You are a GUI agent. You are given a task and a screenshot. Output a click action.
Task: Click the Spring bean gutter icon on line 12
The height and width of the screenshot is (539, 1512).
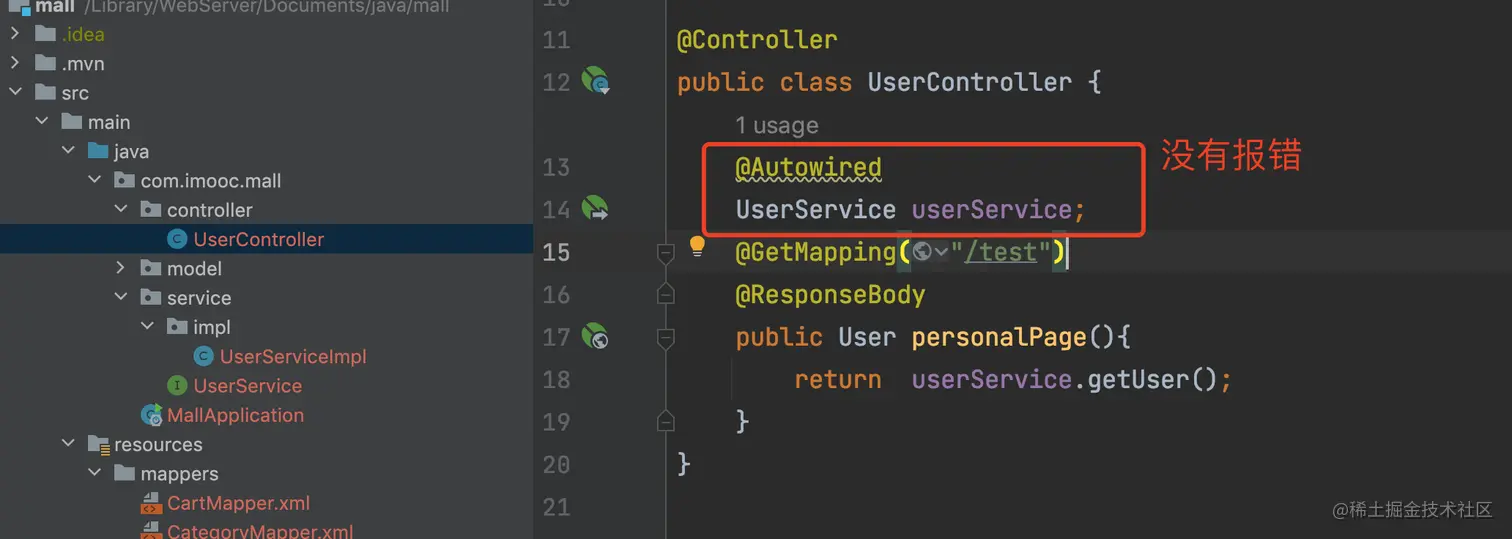596,81
